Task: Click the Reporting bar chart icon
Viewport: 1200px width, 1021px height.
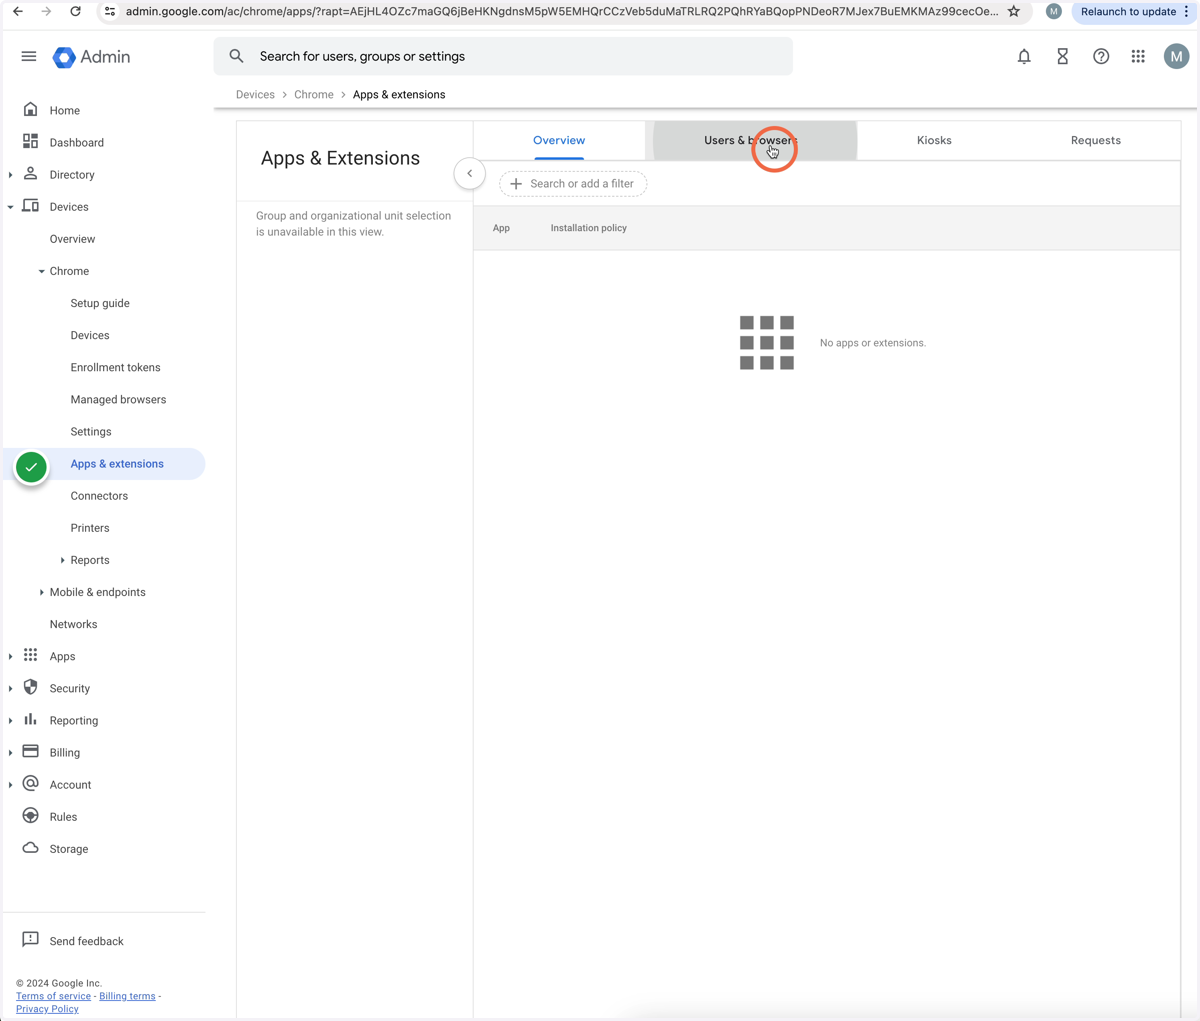Action: (x=31, y=720)
